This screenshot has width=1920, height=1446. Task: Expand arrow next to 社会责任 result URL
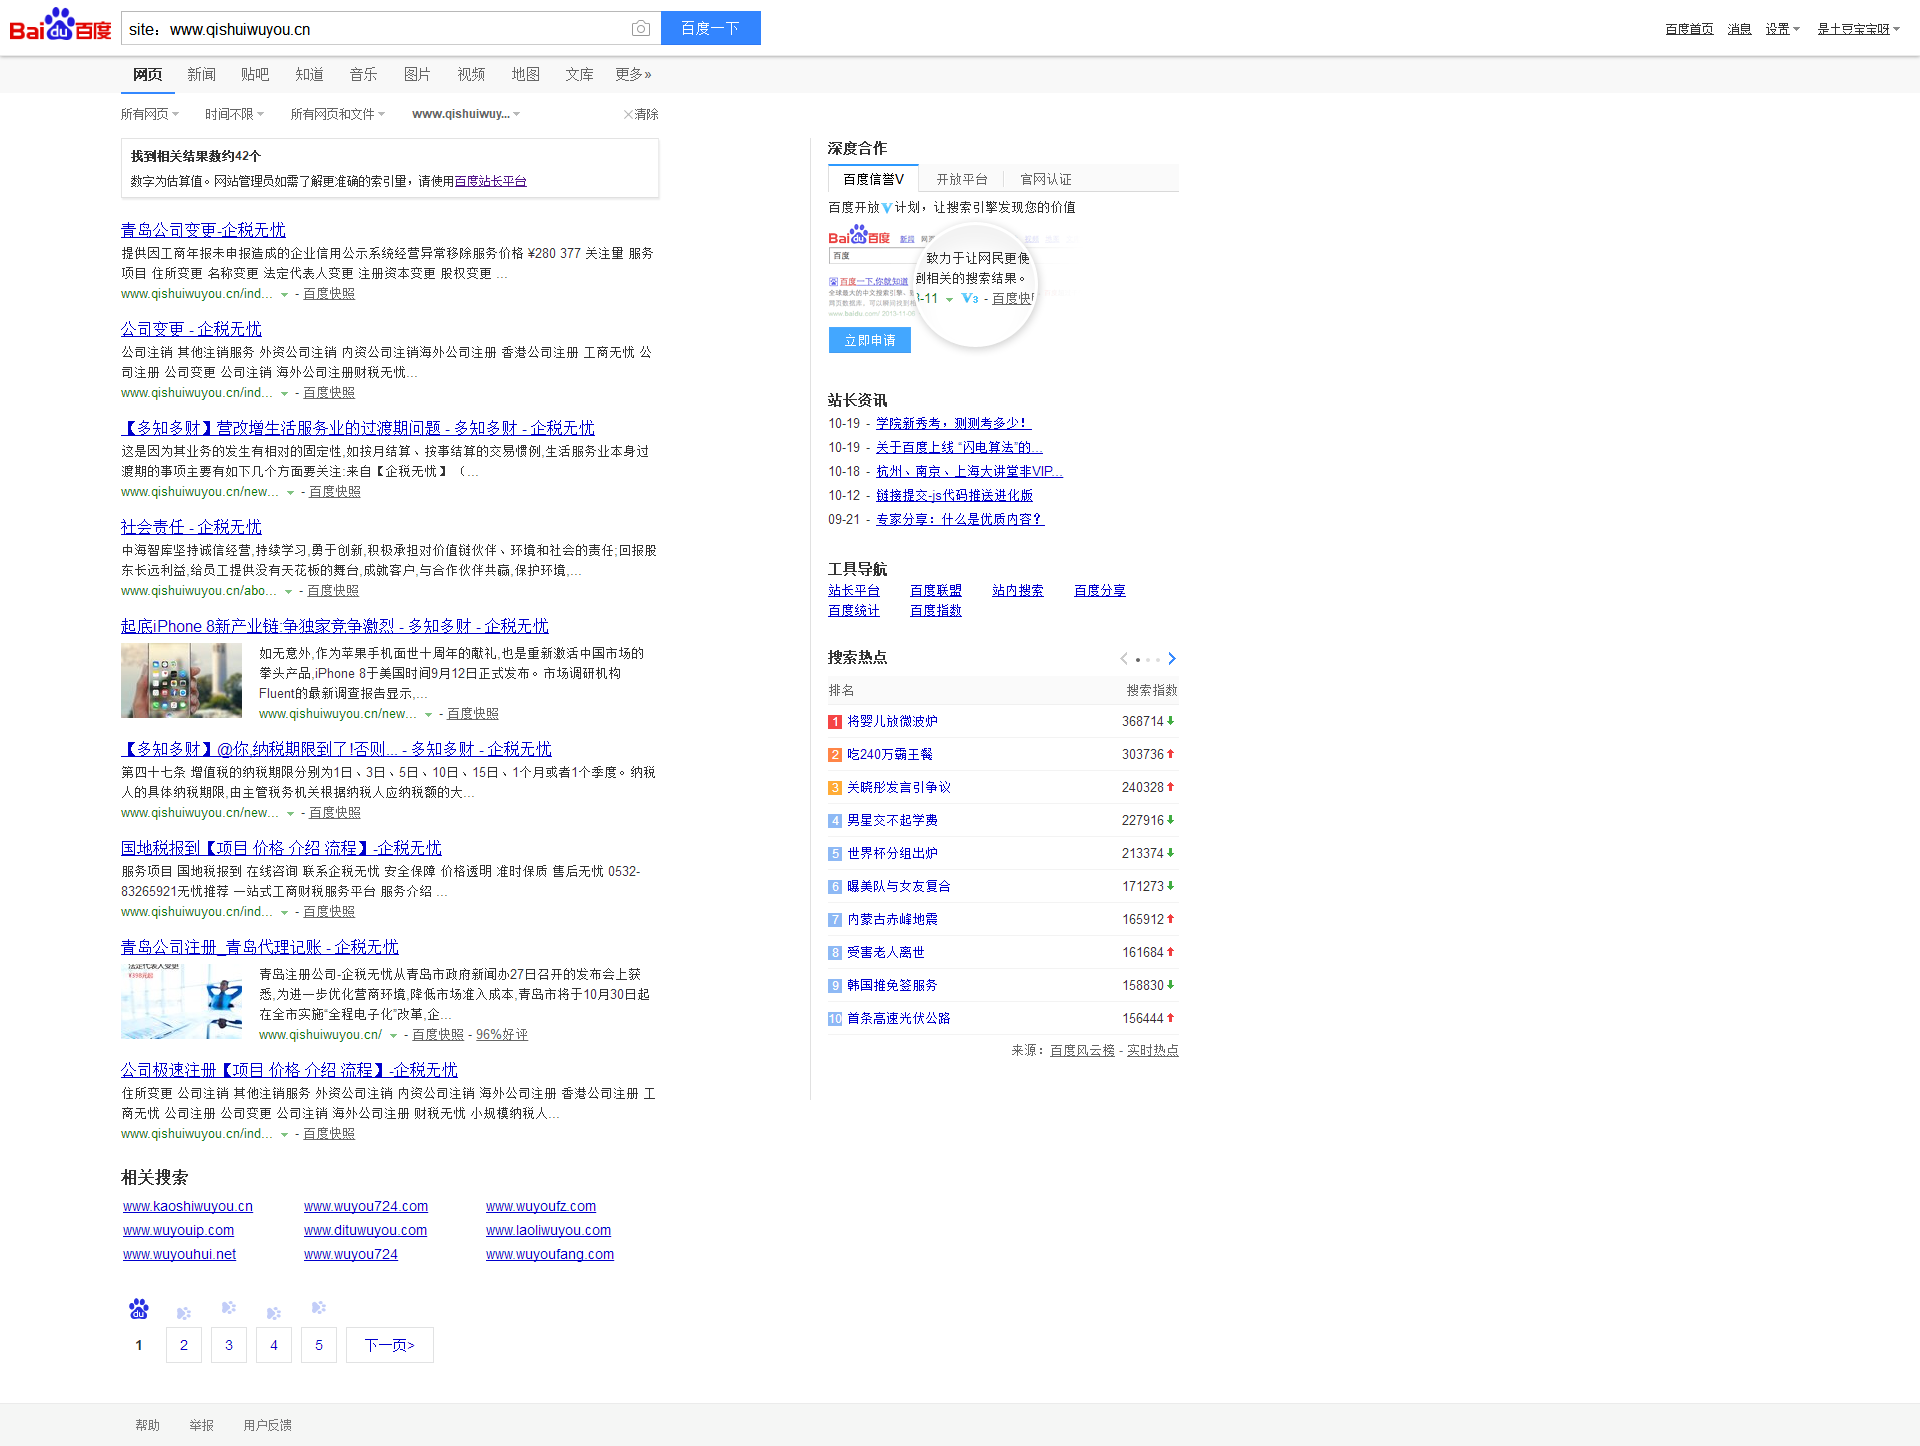[x=288, y=592]
